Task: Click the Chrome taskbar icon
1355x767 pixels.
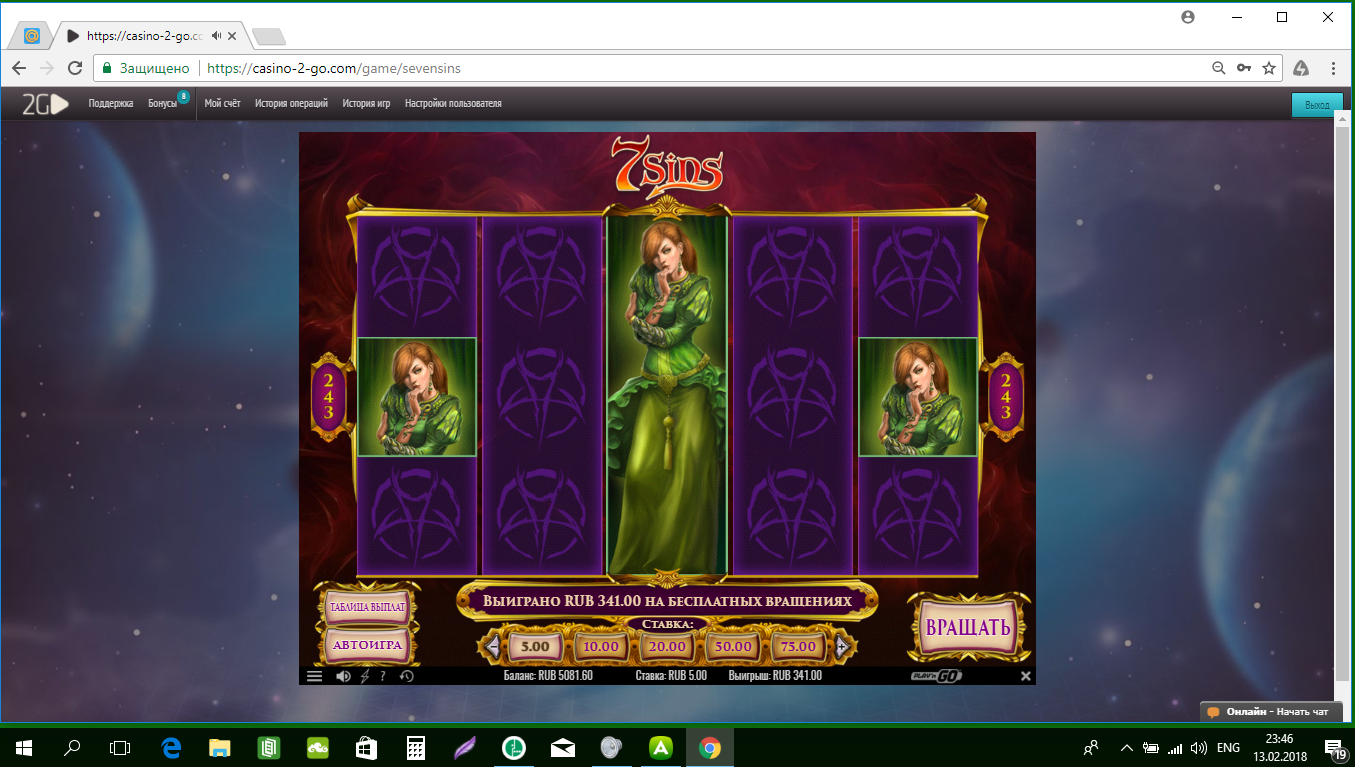Action: [x=710, y=747]
